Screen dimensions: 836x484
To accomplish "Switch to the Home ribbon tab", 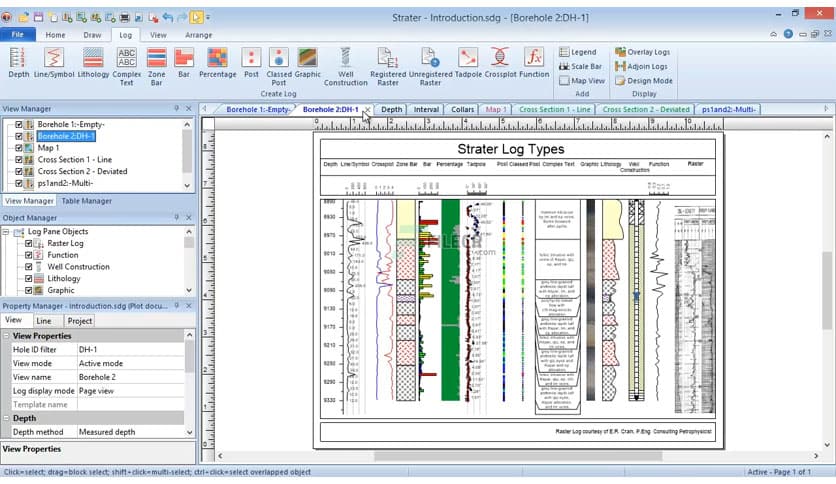I will pos(55,35).
